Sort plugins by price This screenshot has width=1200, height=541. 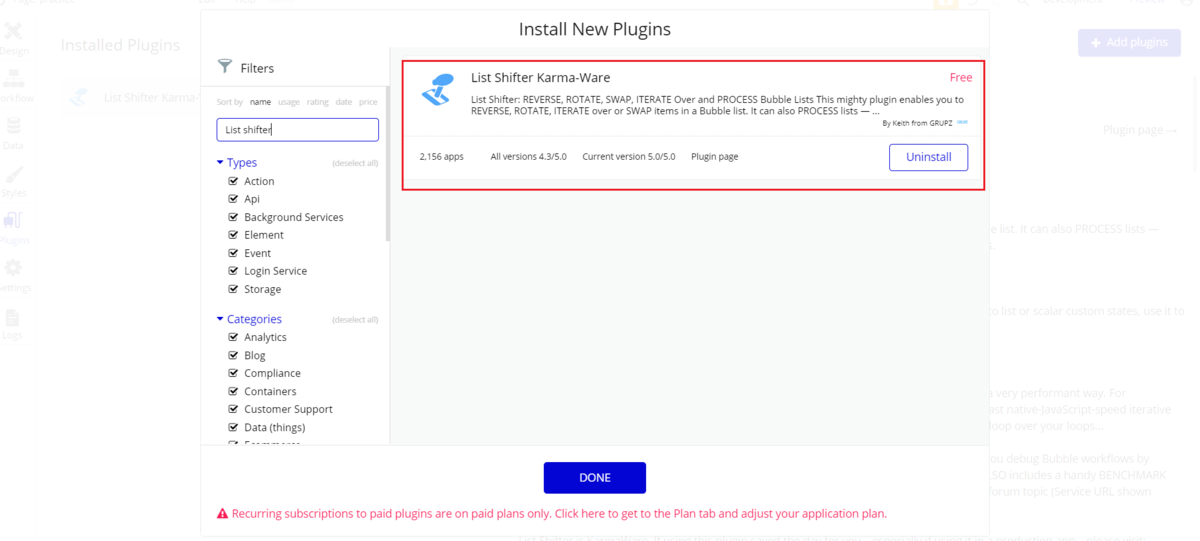pyautogui.click(x=368, y=102)
